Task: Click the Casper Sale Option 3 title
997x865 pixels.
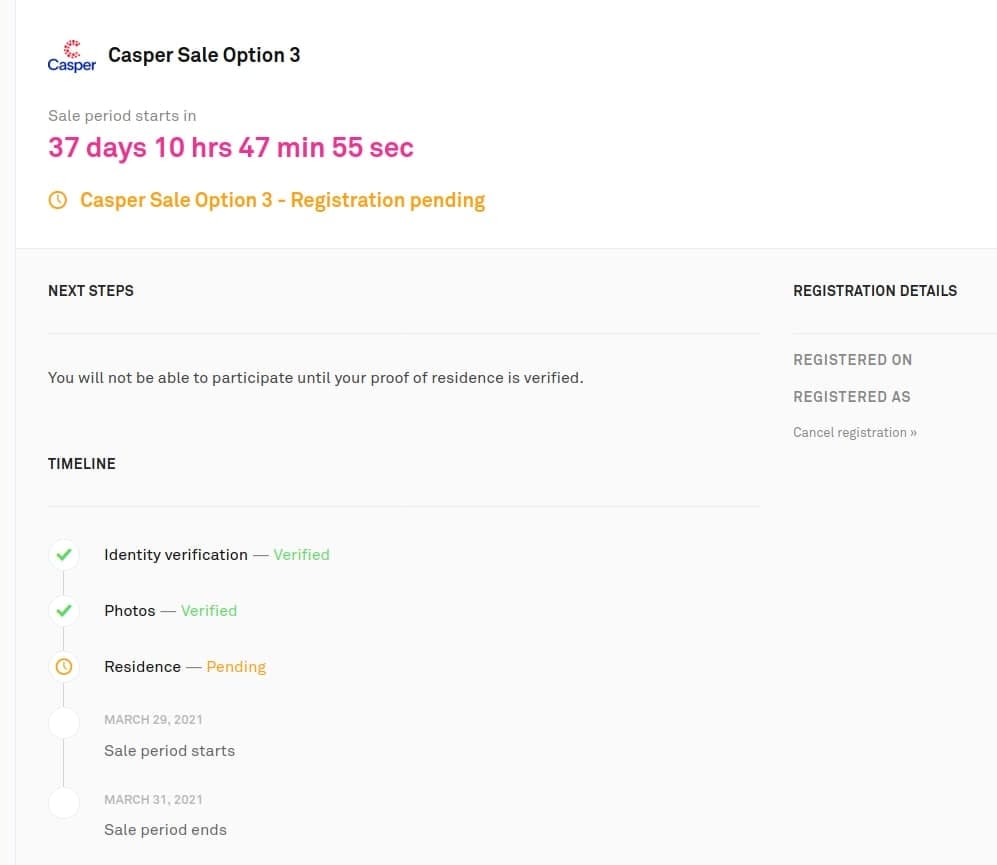Action: [x=204, y=55]
